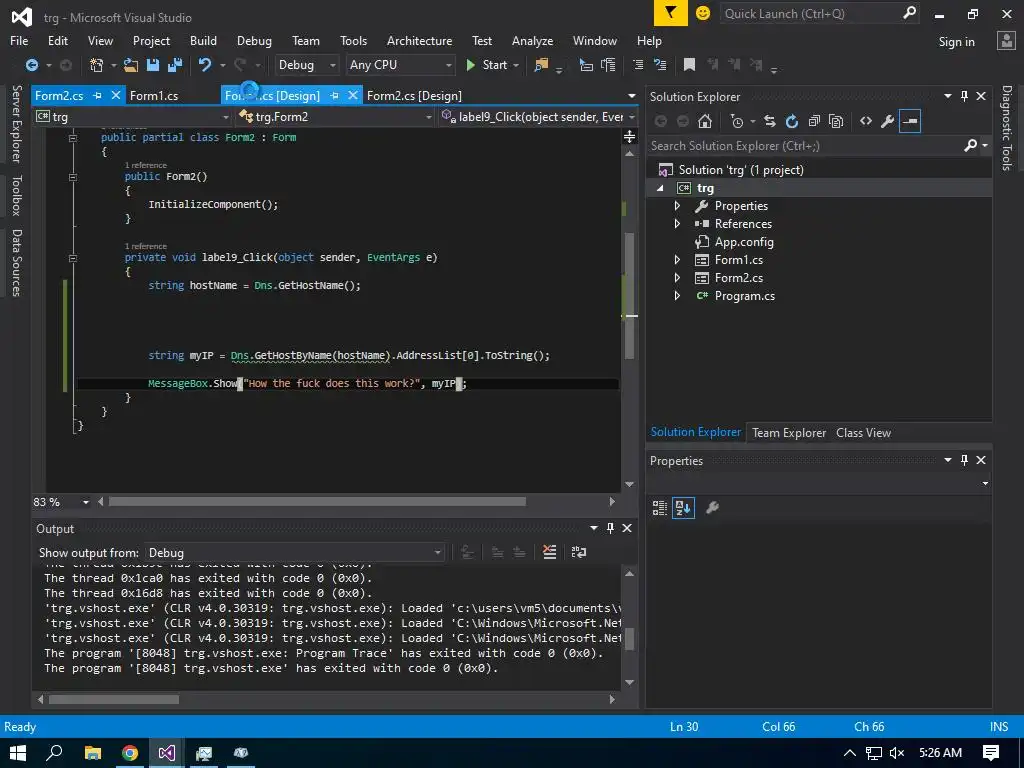Start debugging with the Start button
Image resolution: width=1024 pixels, height=768 pixels.
[x=488, y=65]
